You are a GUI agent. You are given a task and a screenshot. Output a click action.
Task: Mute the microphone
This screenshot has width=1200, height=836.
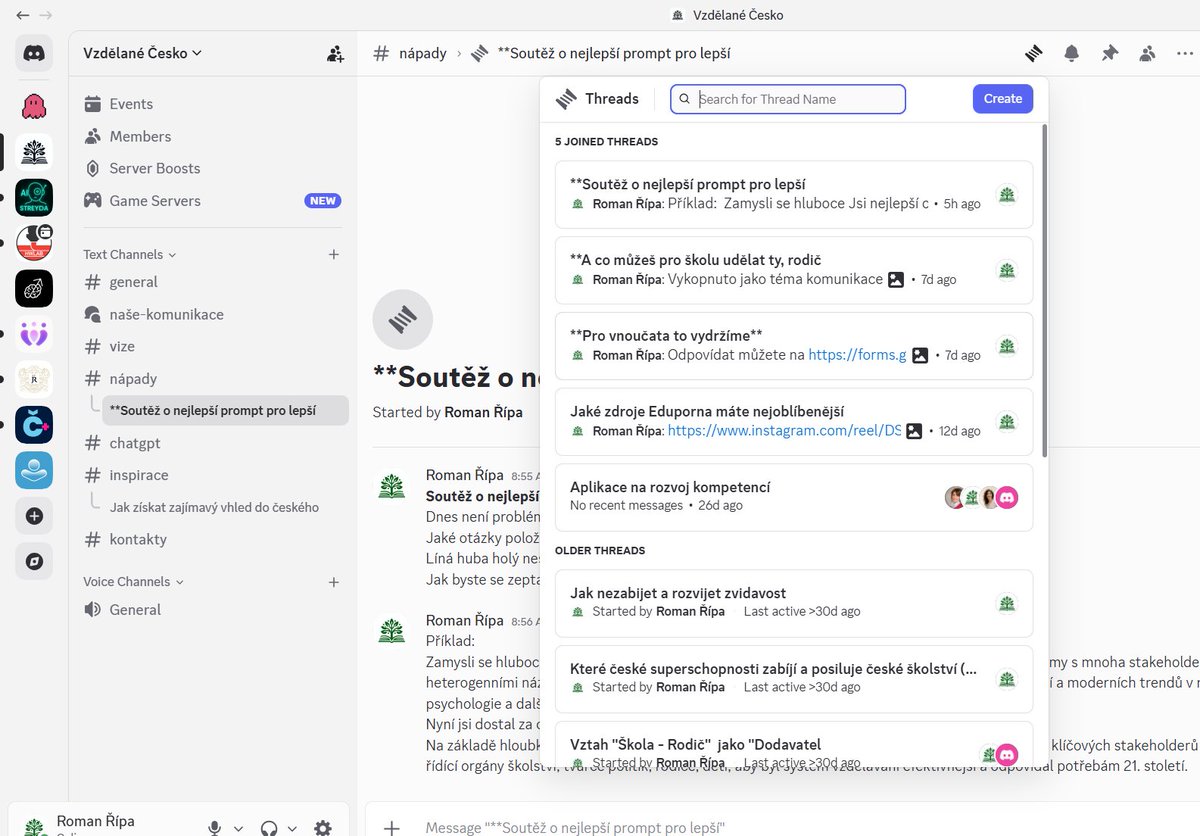214,828
